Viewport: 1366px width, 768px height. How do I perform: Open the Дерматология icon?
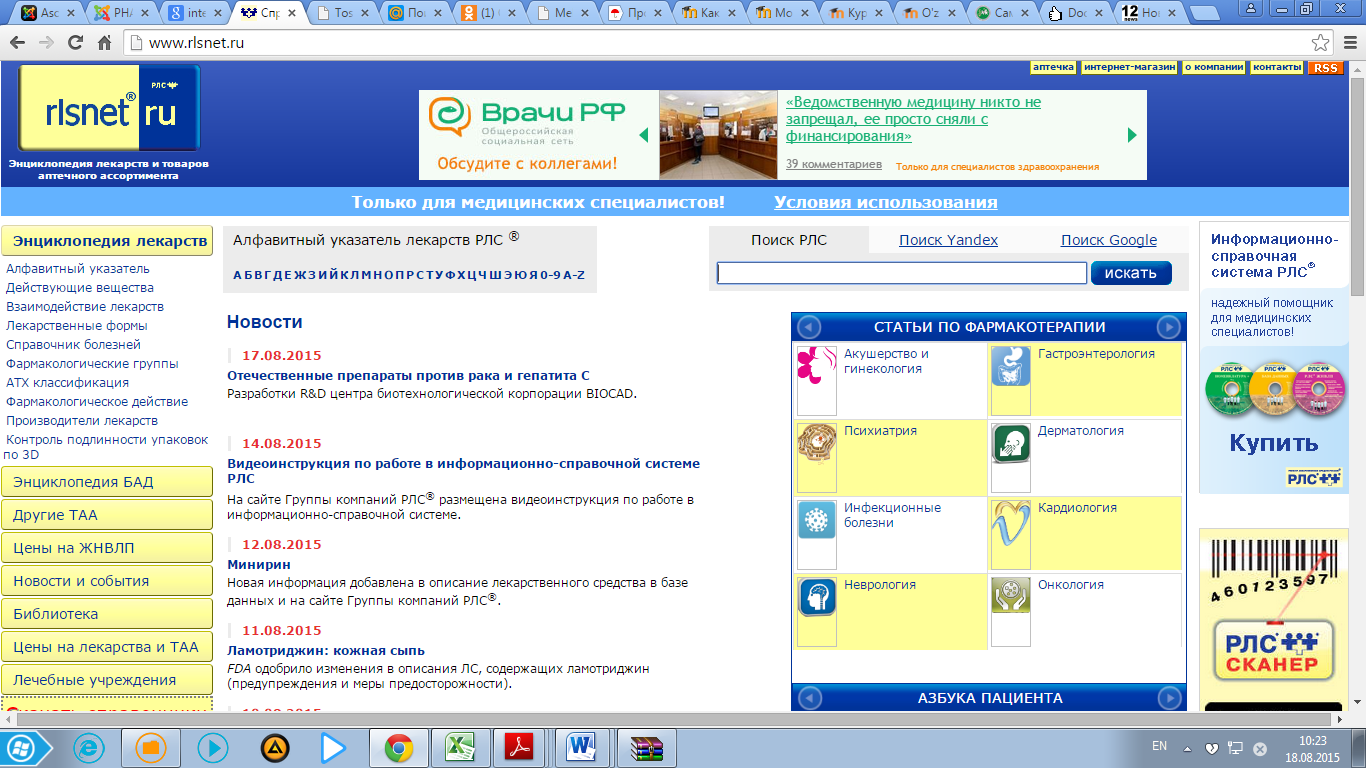(x=1010, y=457)
